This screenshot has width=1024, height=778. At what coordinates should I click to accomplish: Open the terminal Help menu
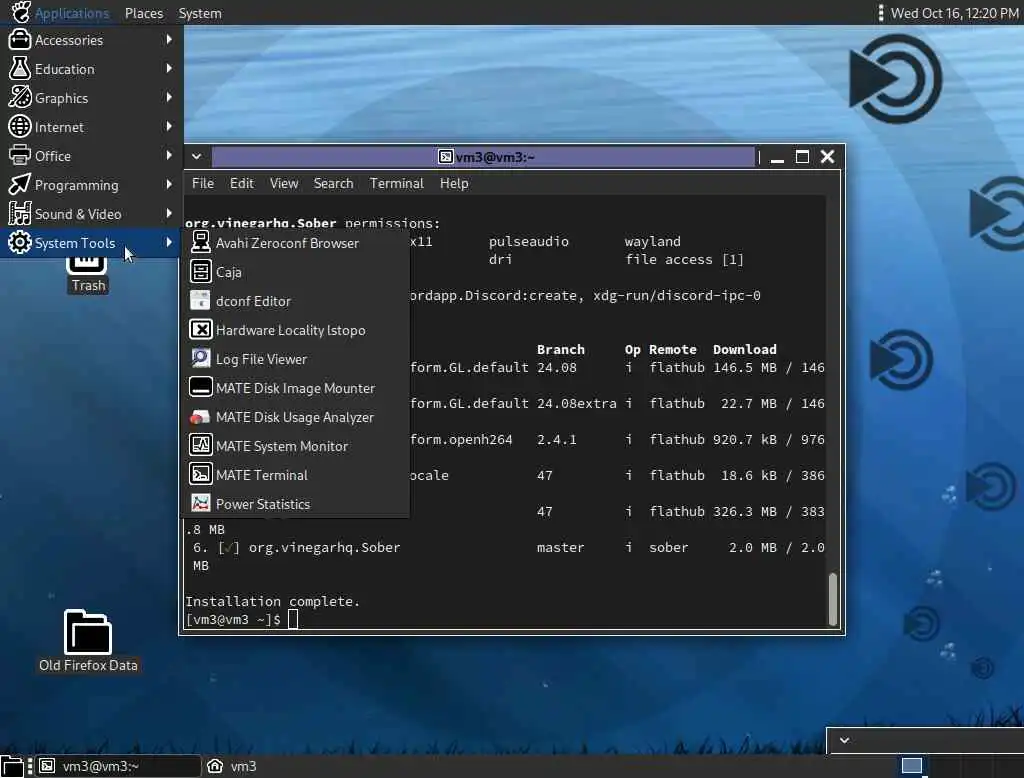click(x=454, y=184)
